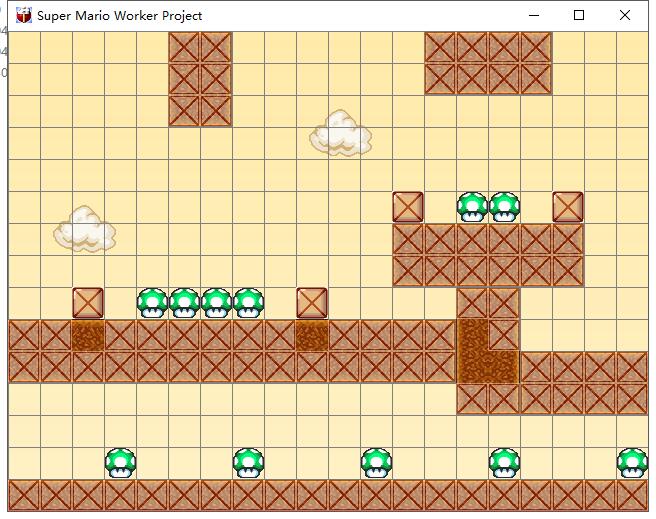This screenshot has width=656, height=519.
Task: Click the light crate block right of the four mushrooms
Action: click(x=312, y=303)
